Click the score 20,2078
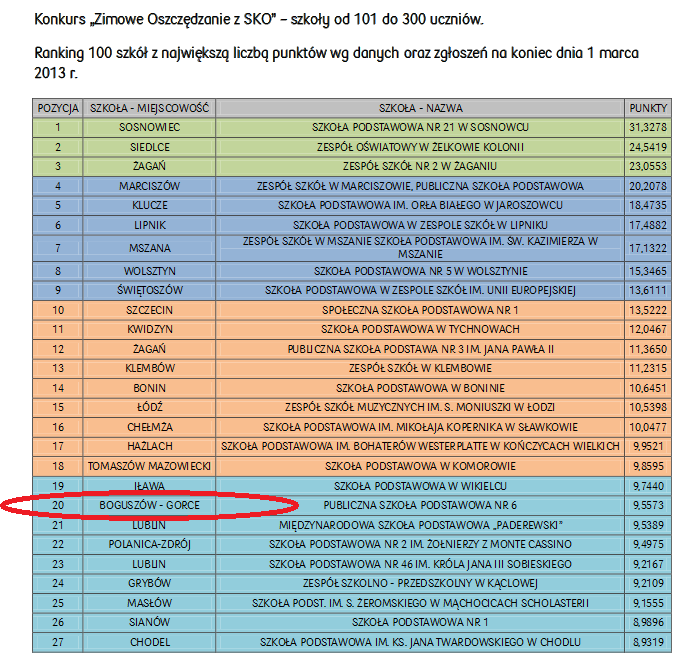This screenshot has height=653, width=680. (648, 186)
